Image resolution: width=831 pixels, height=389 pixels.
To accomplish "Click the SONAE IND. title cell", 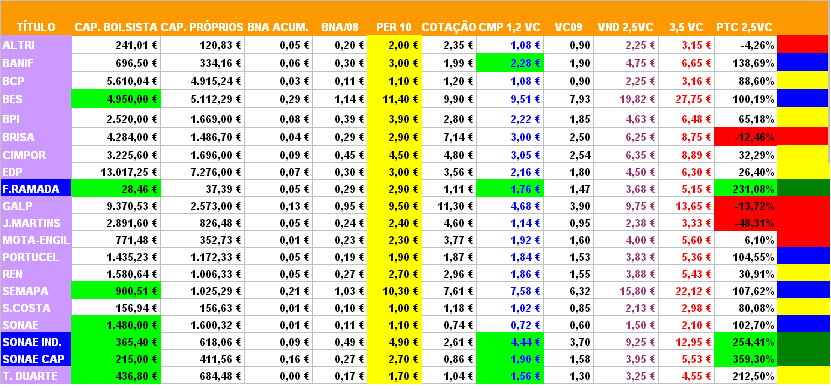I will [x=36, y=342].
